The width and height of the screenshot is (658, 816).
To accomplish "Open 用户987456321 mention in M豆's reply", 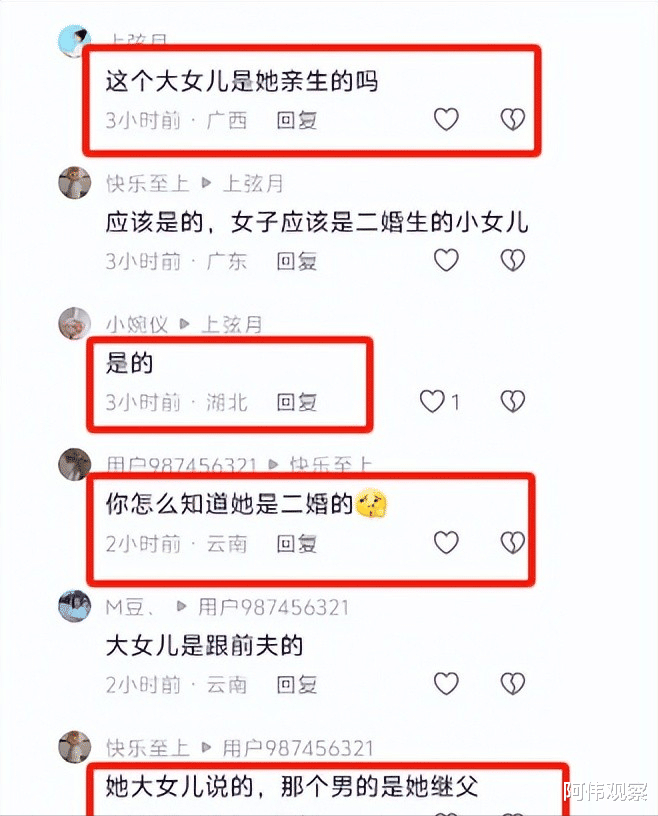I will coord(273,607).
